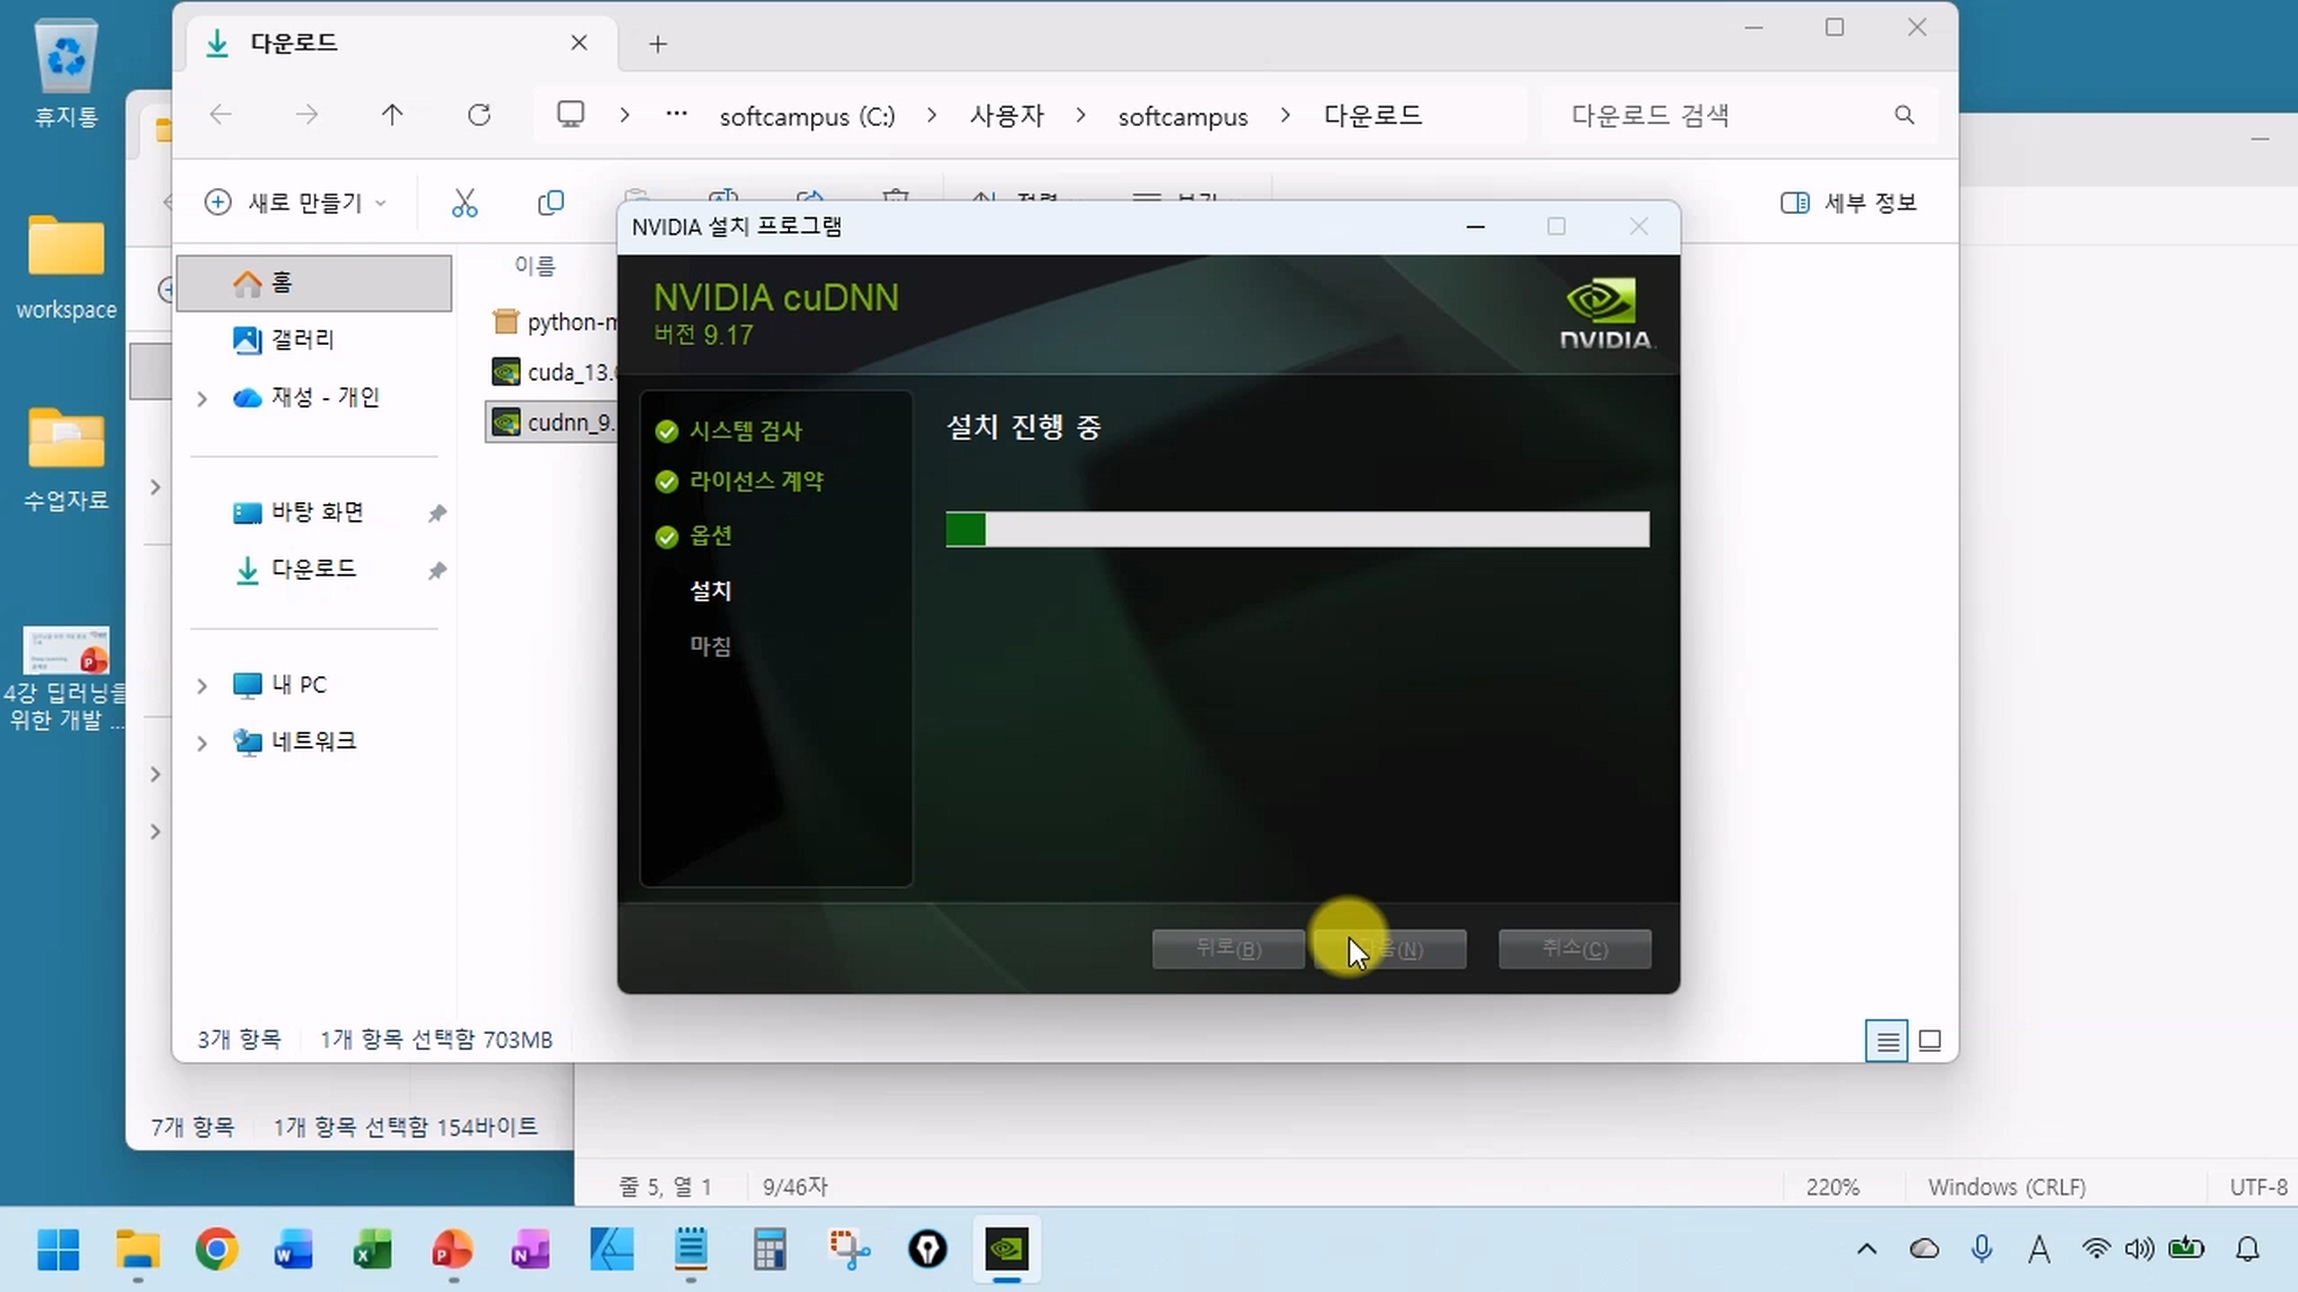Screen dimensions: 2298x1292
Task: Expand breadcrumb chevron after 사용자
Action: pyautogui.click(x=1081, y=116)
